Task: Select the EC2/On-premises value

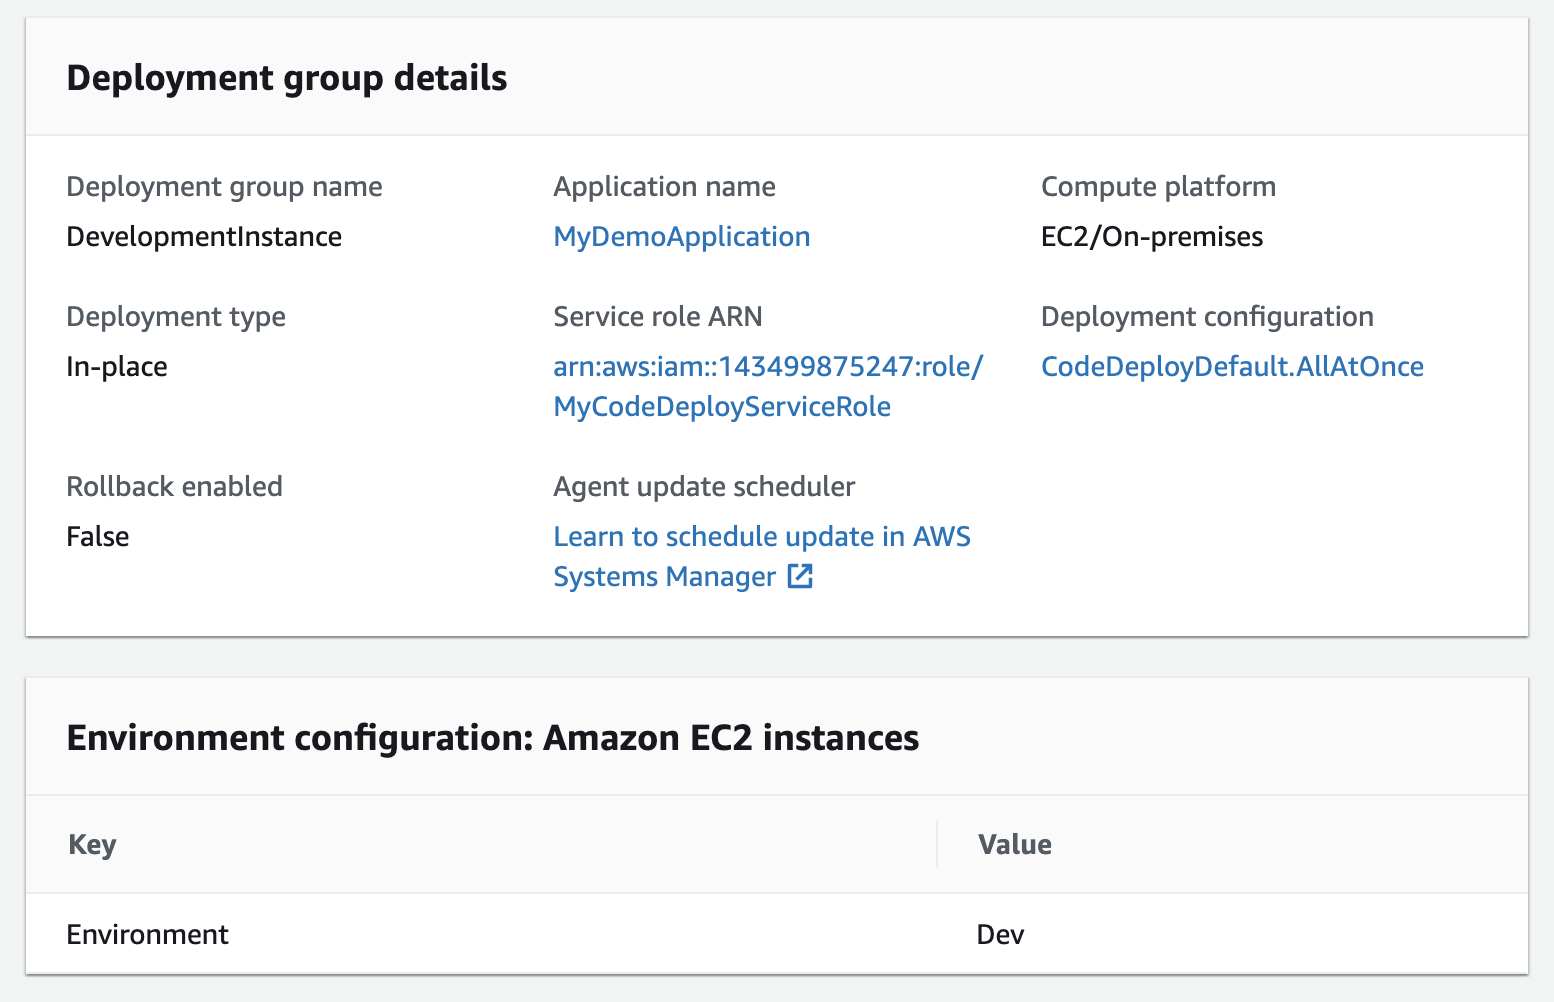Action: click(x=1152, y=237)
